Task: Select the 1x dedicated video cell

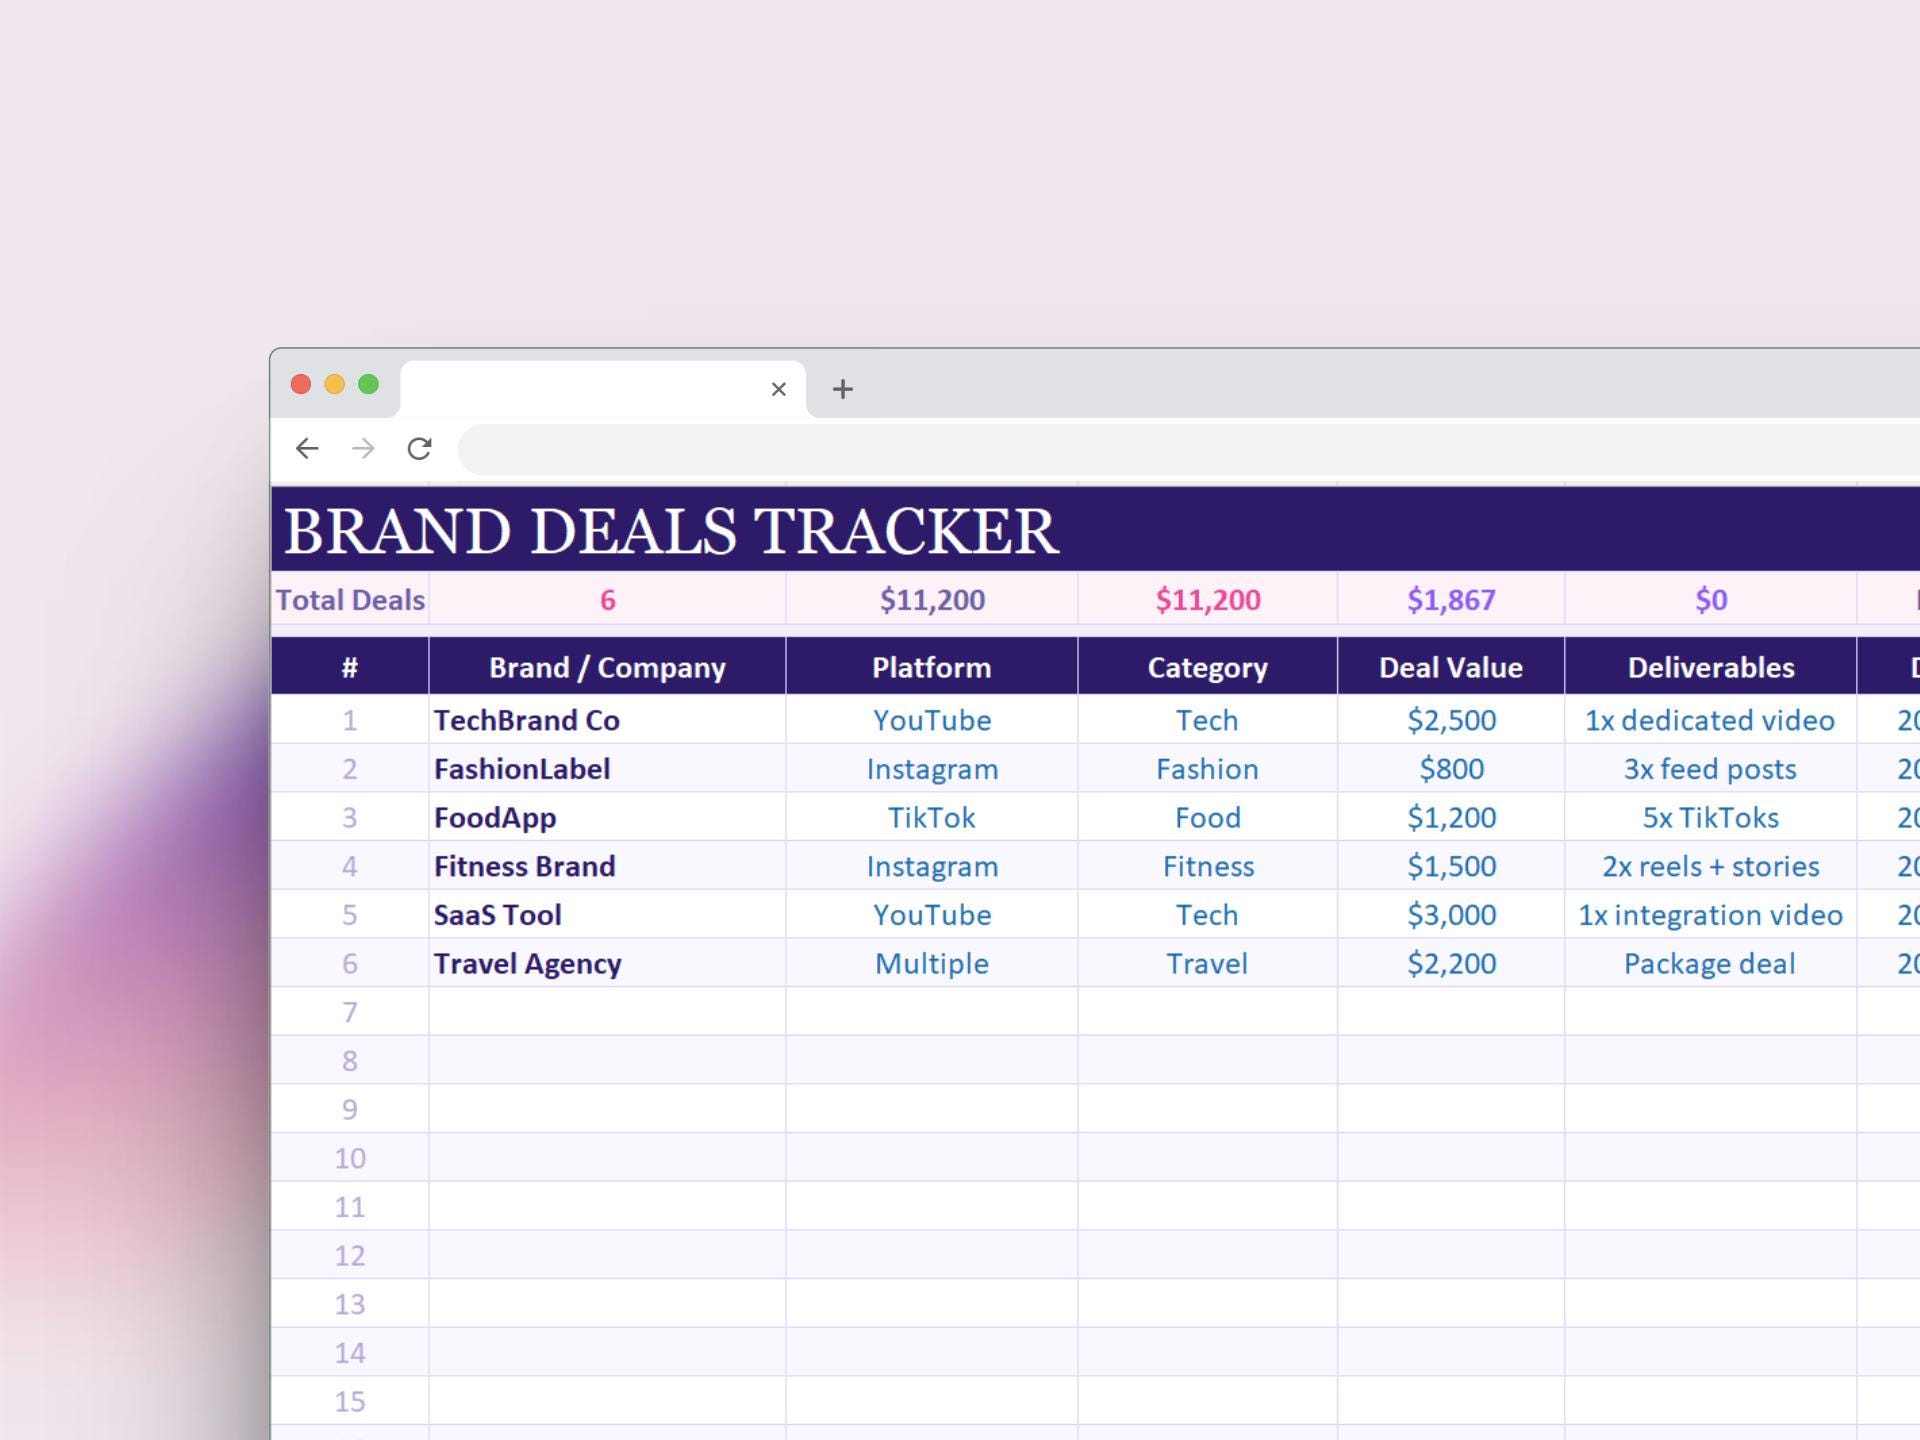Action: point(1711,720)
